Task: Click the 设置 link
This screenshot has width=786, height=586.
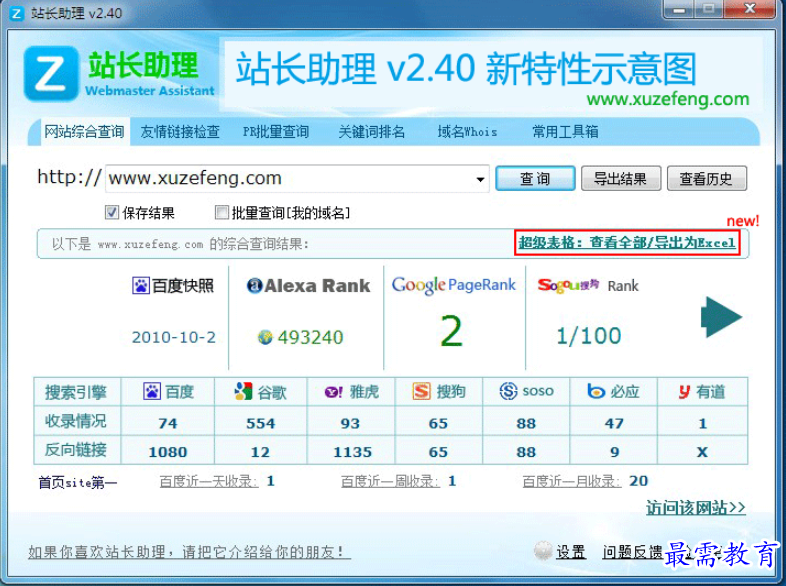Action: [570, 552]
